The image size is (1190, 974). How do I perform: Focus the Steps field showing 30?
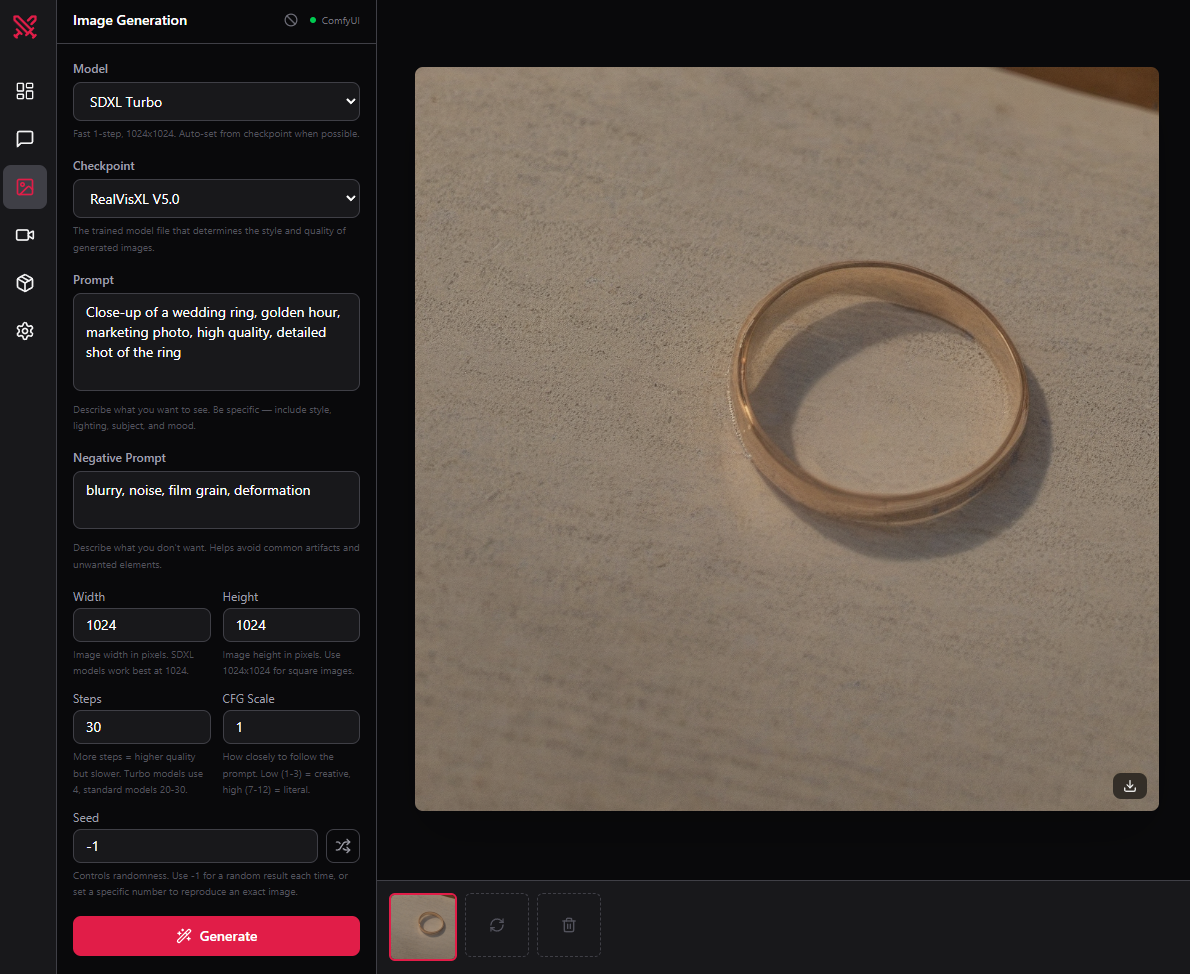click(x=142, y=727)
